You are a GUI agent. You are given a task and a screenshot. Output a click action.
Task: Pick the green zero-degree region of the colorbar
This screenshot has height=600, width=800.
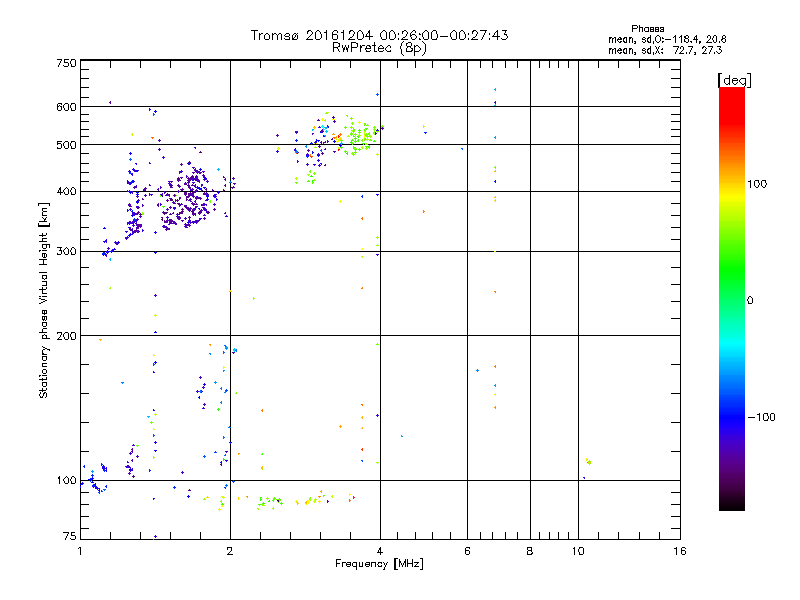(732, 299)
